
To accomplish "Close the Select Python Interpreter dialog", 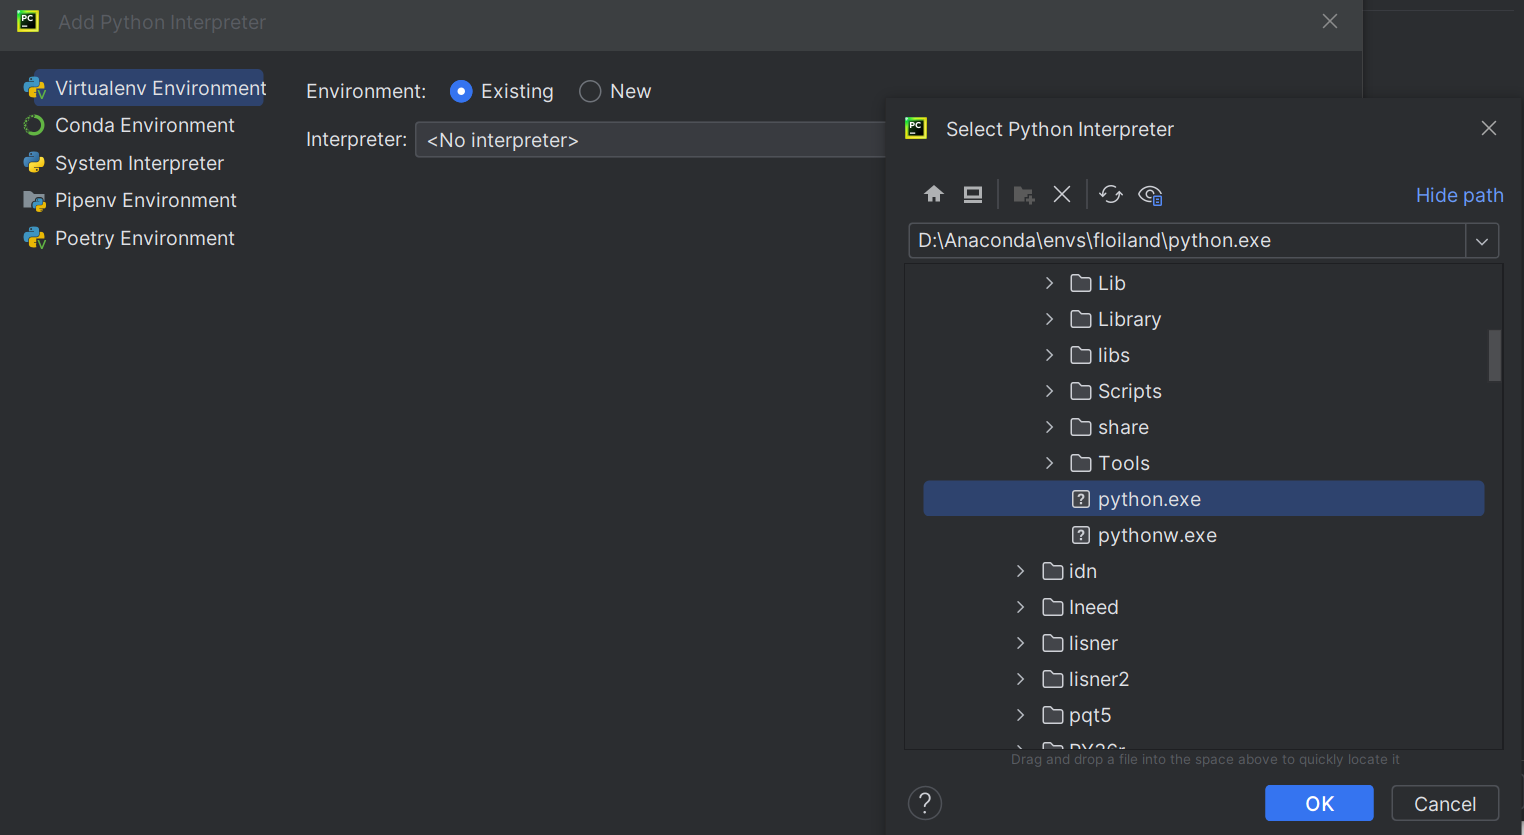I will click(x=1489, y=128).
